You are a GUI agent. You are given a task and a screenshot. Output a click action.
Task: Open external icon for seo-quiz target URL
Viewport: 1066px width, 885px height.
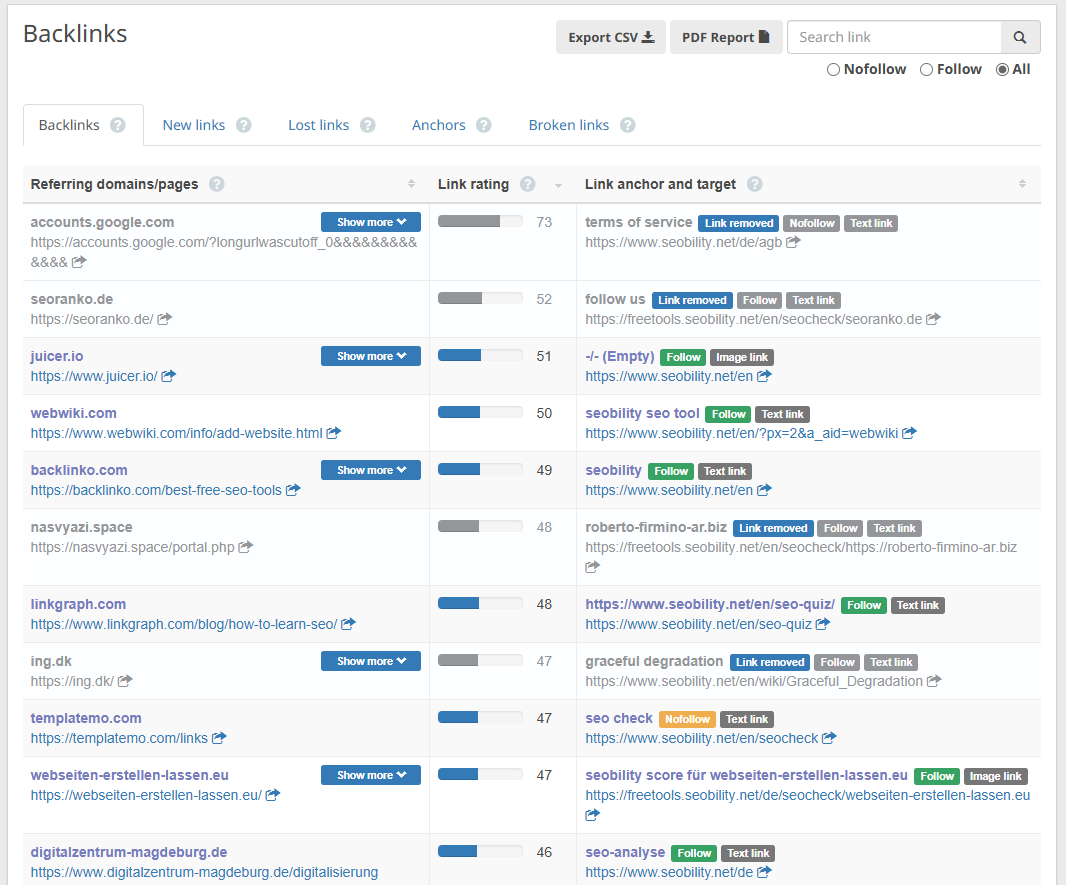pos(823,624)
